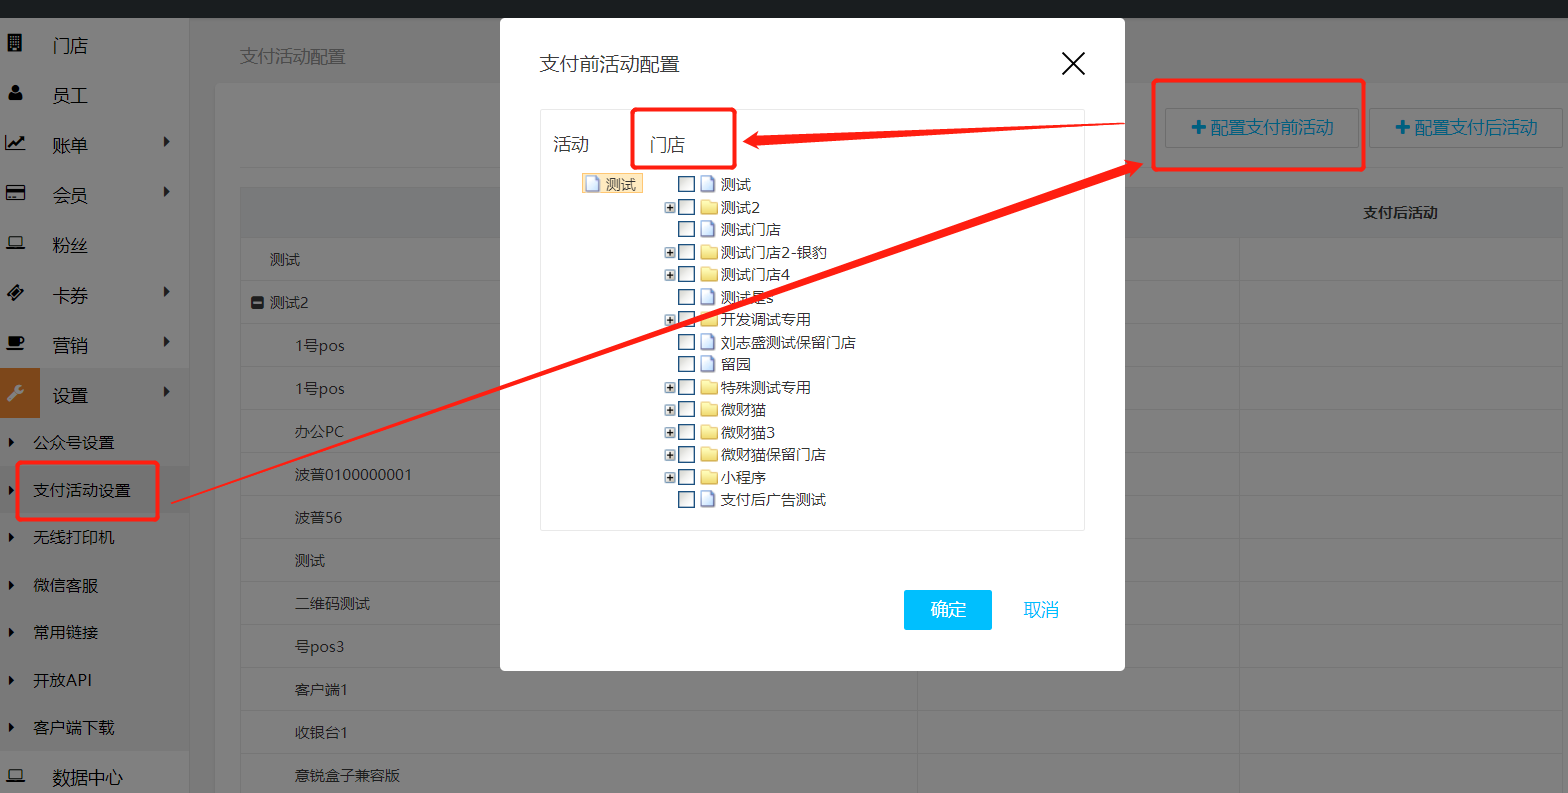This screenshot has height=793, width=1568.
Task: Click the 员工 person icon in sidebar
Action: (15, 93)
